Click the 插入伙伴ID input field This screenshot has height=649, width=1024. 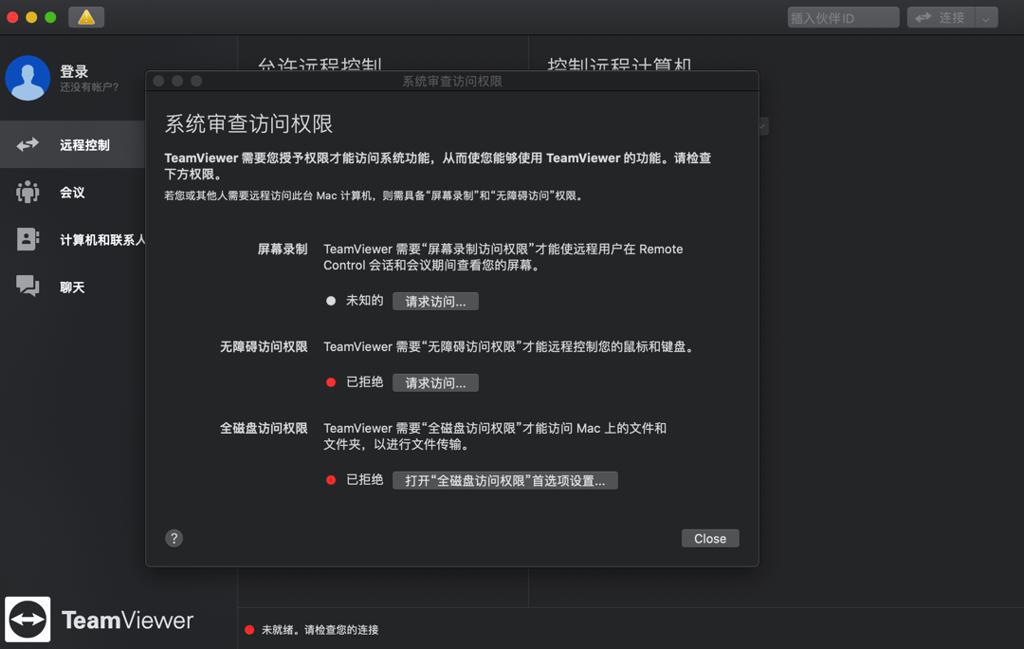(842, 18)
